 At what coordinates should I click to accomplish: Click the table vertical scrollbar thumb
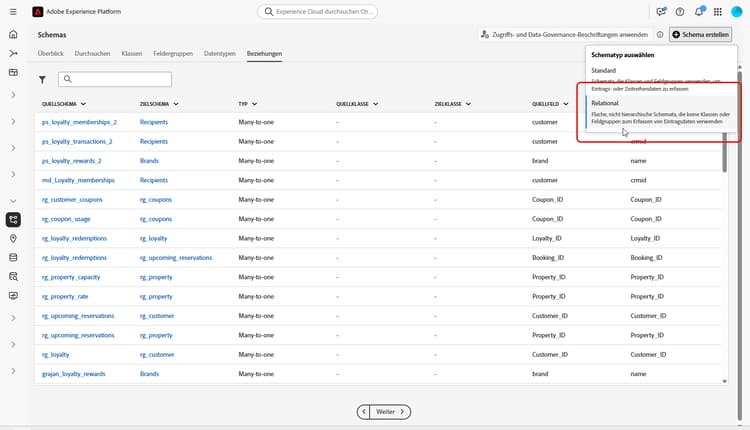725,152
